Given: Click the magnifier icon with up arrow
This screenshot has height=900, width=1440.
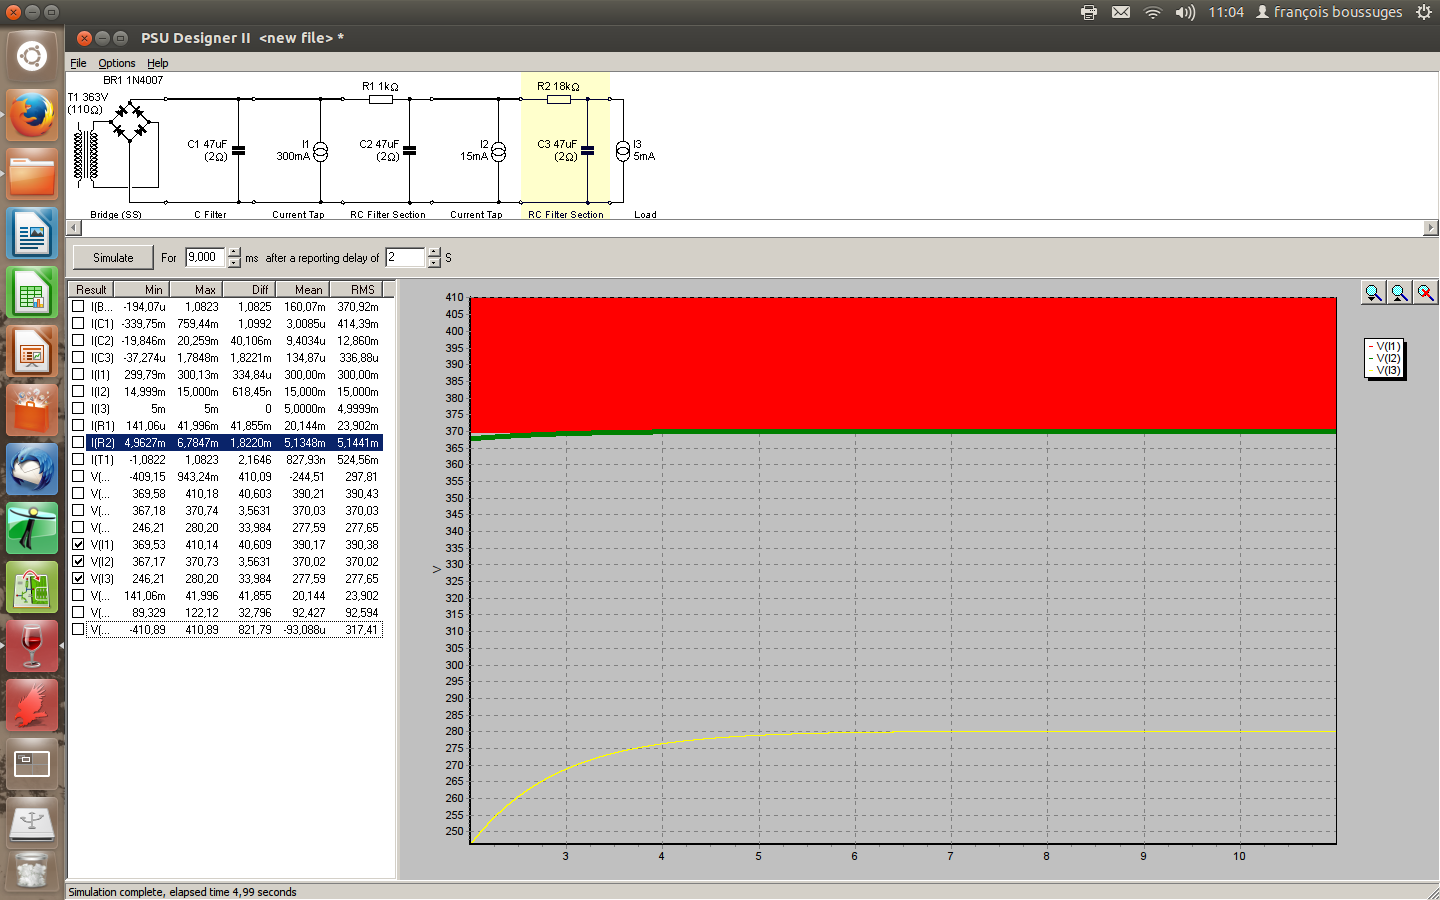Looking at the screenshot, I should pos(1399,292).
